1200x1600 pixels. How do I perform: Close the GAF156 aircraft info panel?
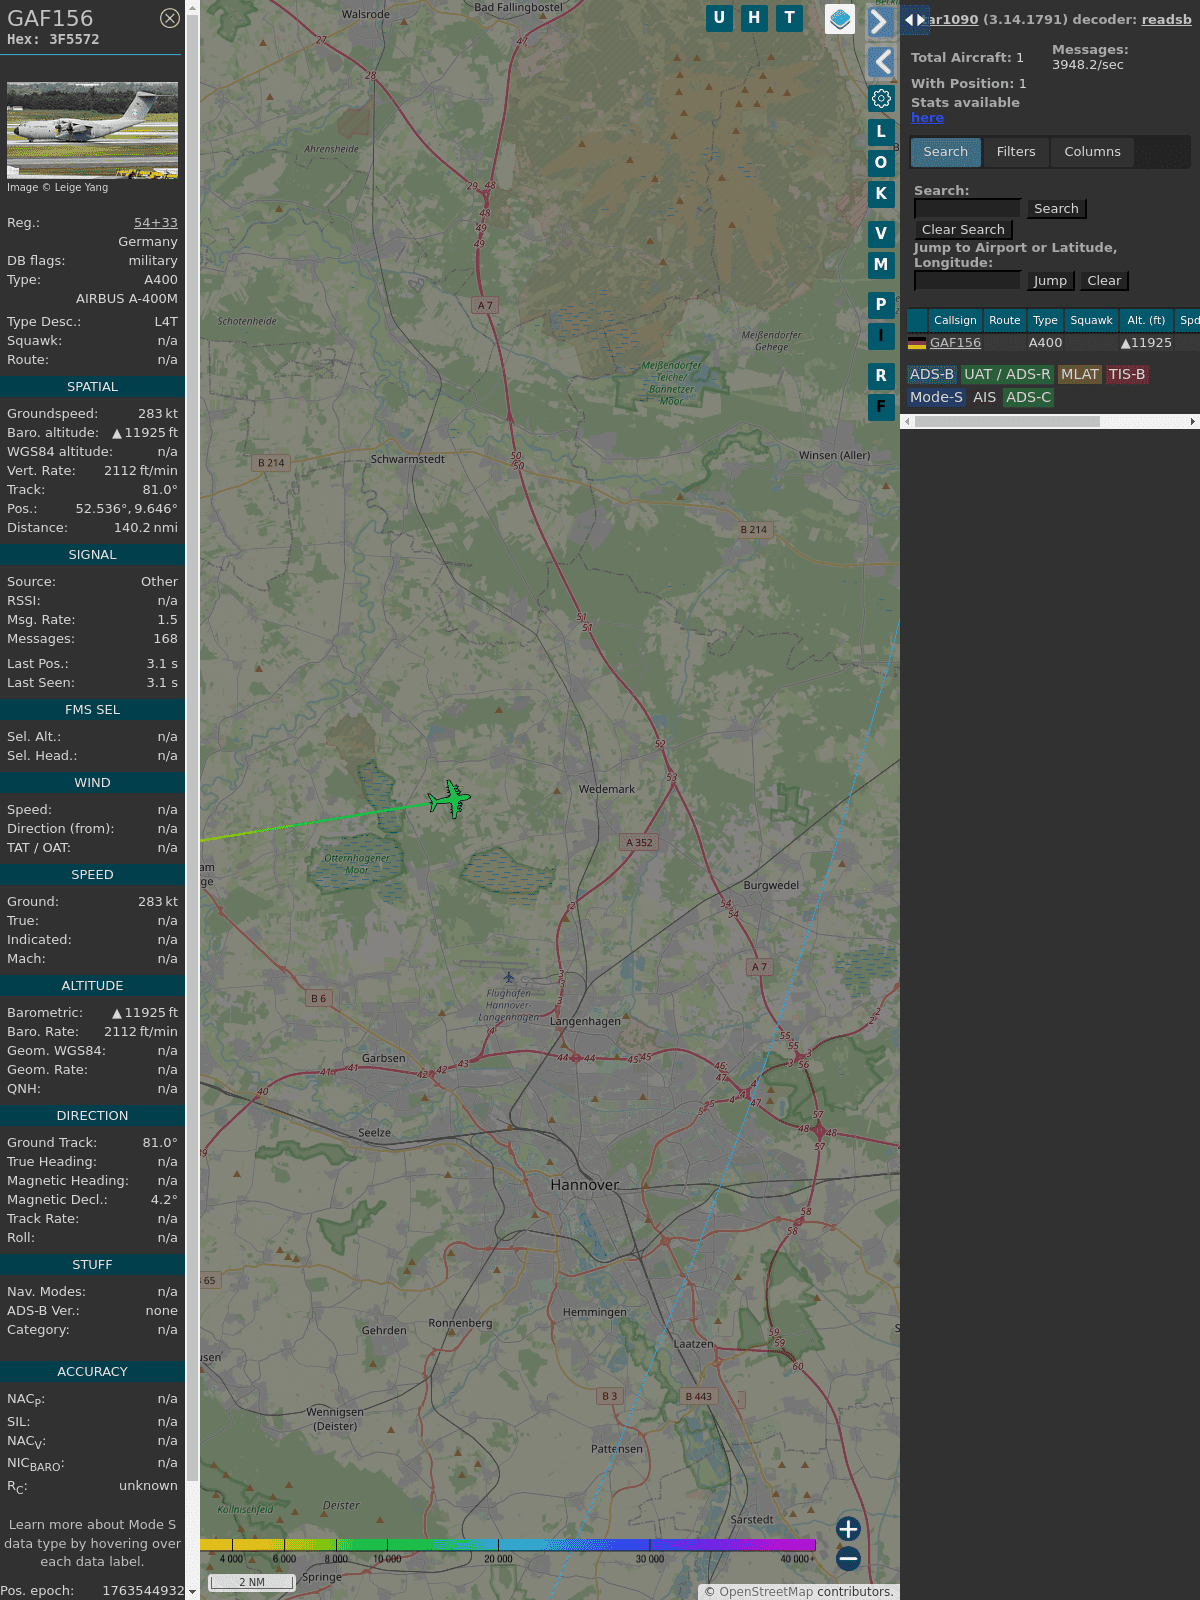(170, 18)
